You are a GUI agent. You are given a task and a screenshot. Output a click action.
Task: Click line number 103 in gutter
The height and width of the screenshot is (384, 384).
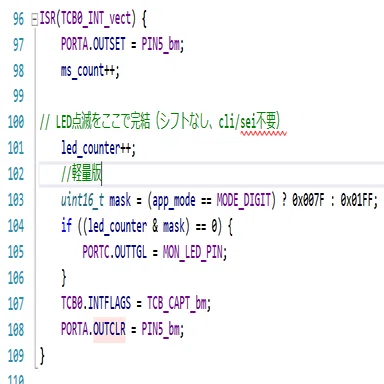click(16, 200)
